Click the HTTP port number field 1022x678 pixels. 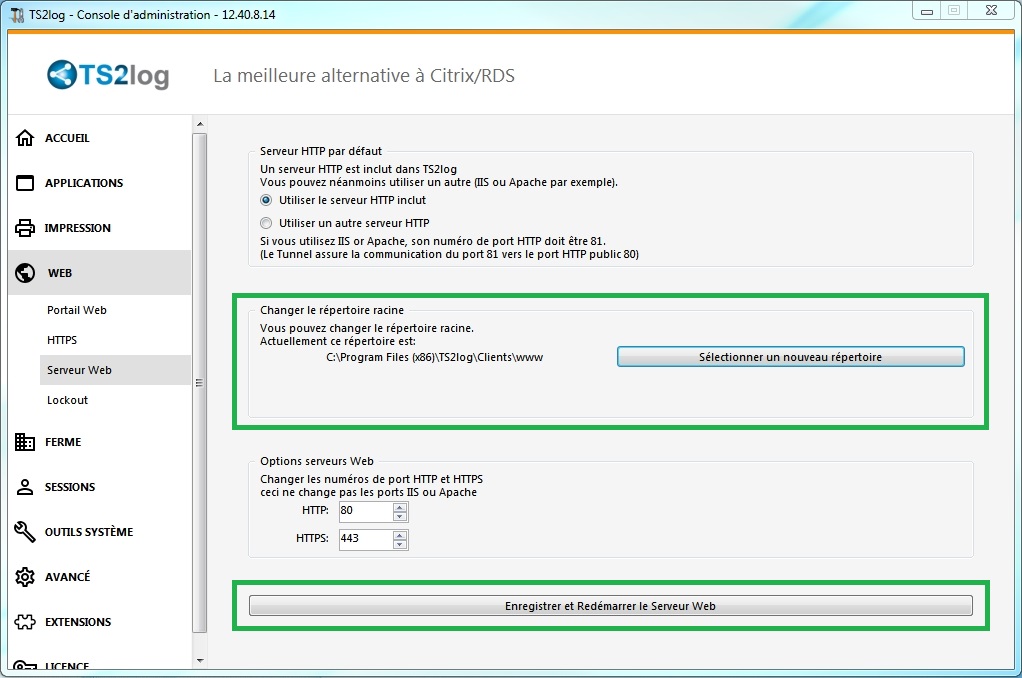click(366, 511)
